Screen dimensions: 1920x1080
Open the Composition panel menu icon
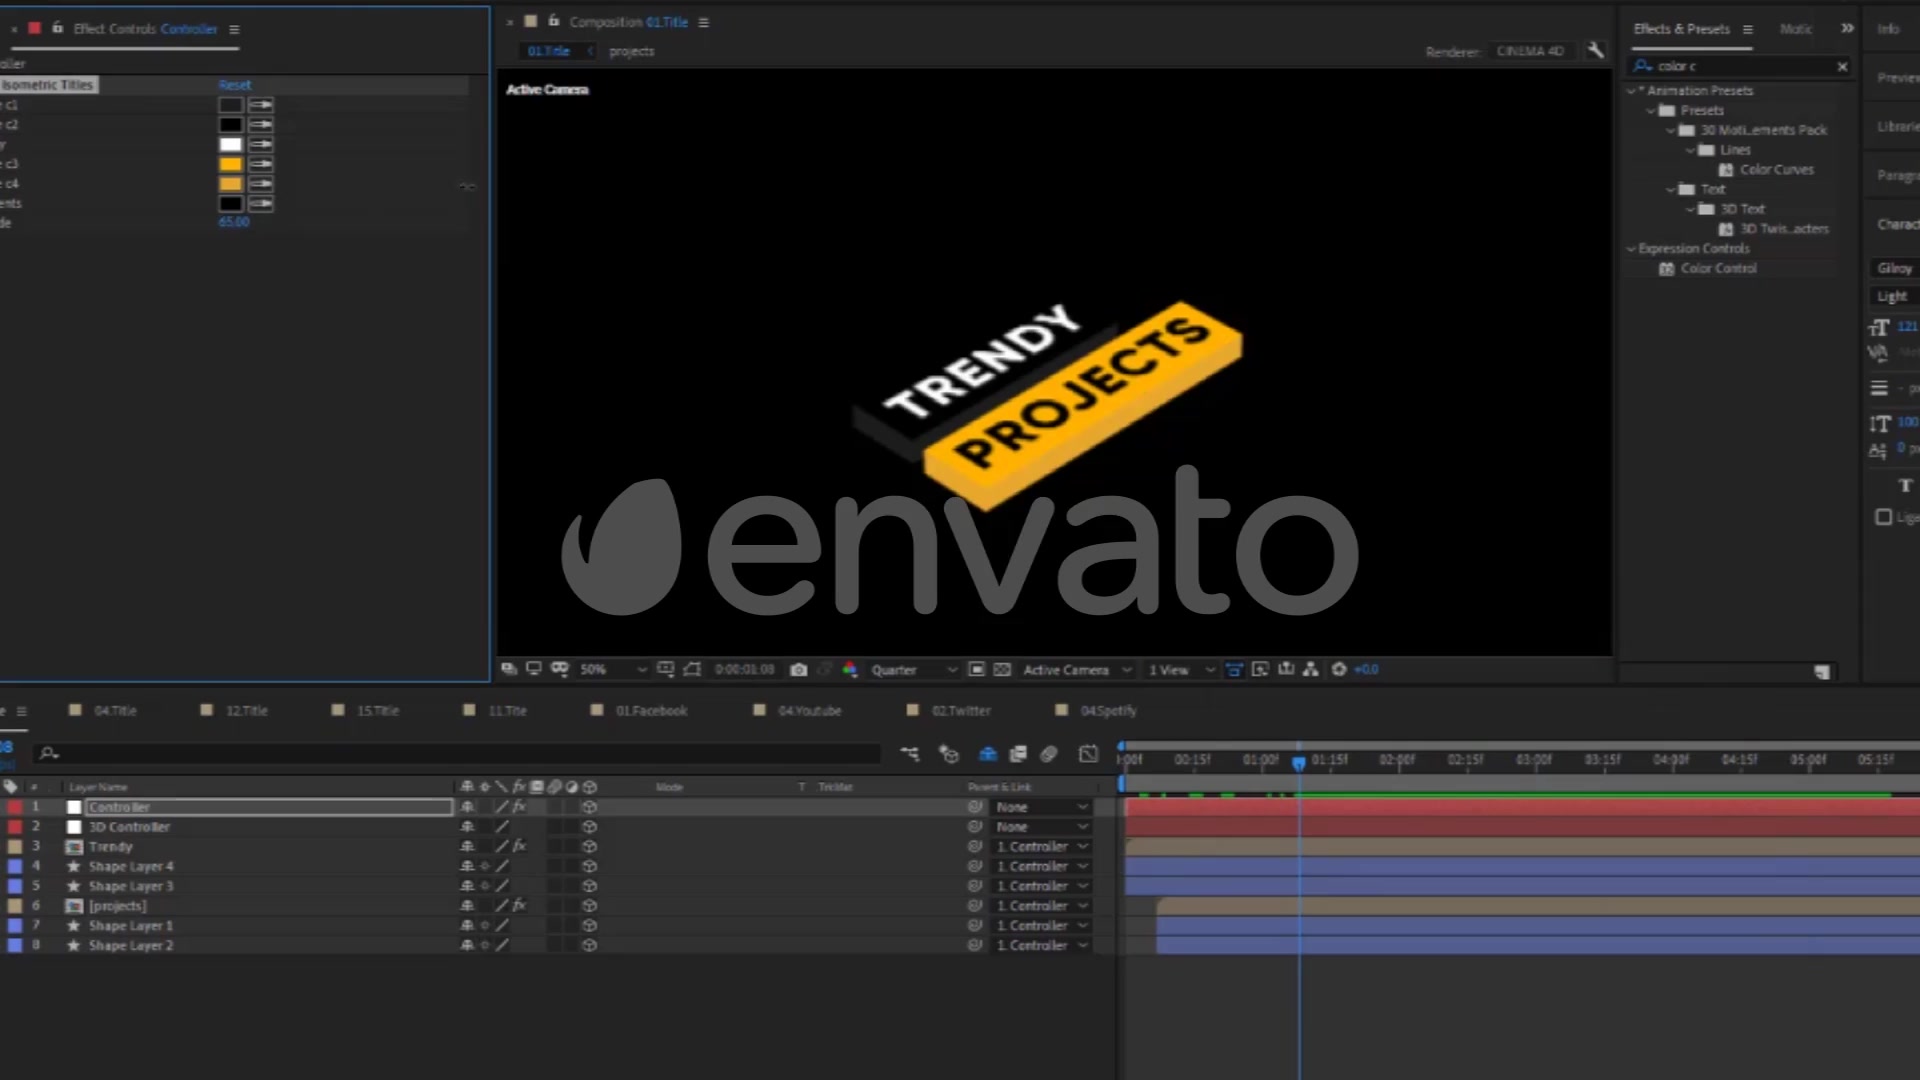click(704, 22)
